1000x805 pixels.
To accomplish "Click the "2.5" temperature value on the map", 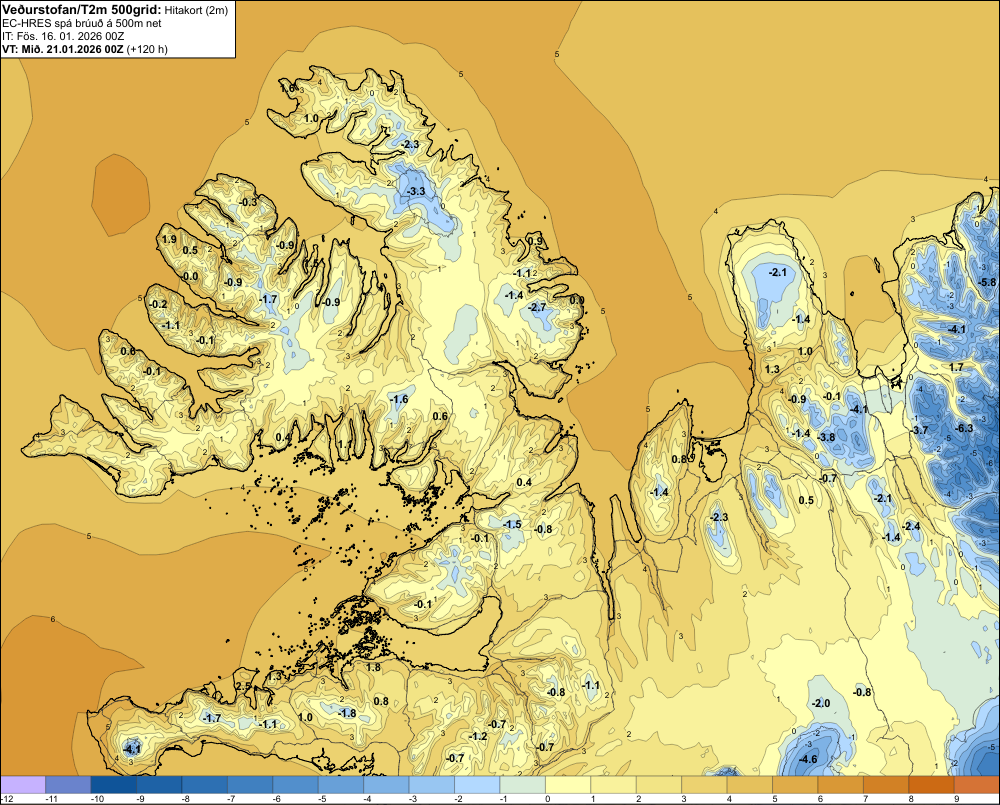I will 243,686.
